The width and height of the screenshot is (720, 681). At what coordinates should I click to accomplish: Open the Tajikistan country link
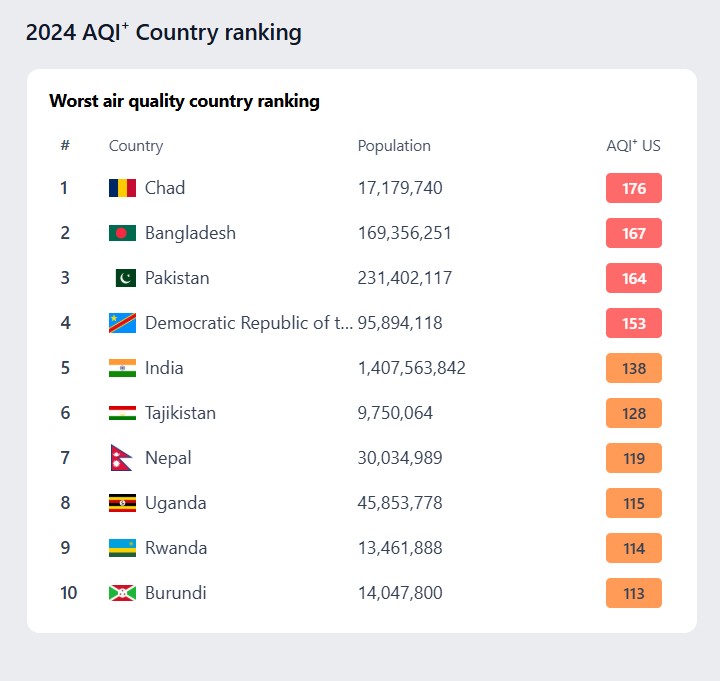(180, 413)
